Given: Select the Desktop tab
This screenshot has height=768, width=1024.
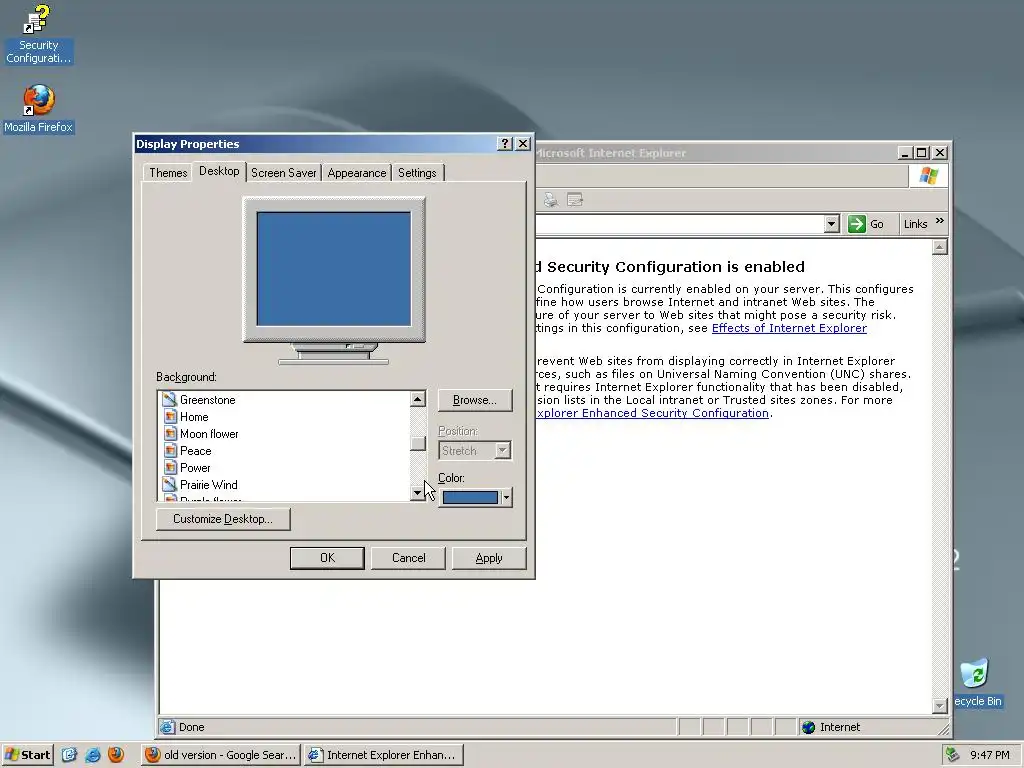Looking at the screenshot, I should coord(219,171).
